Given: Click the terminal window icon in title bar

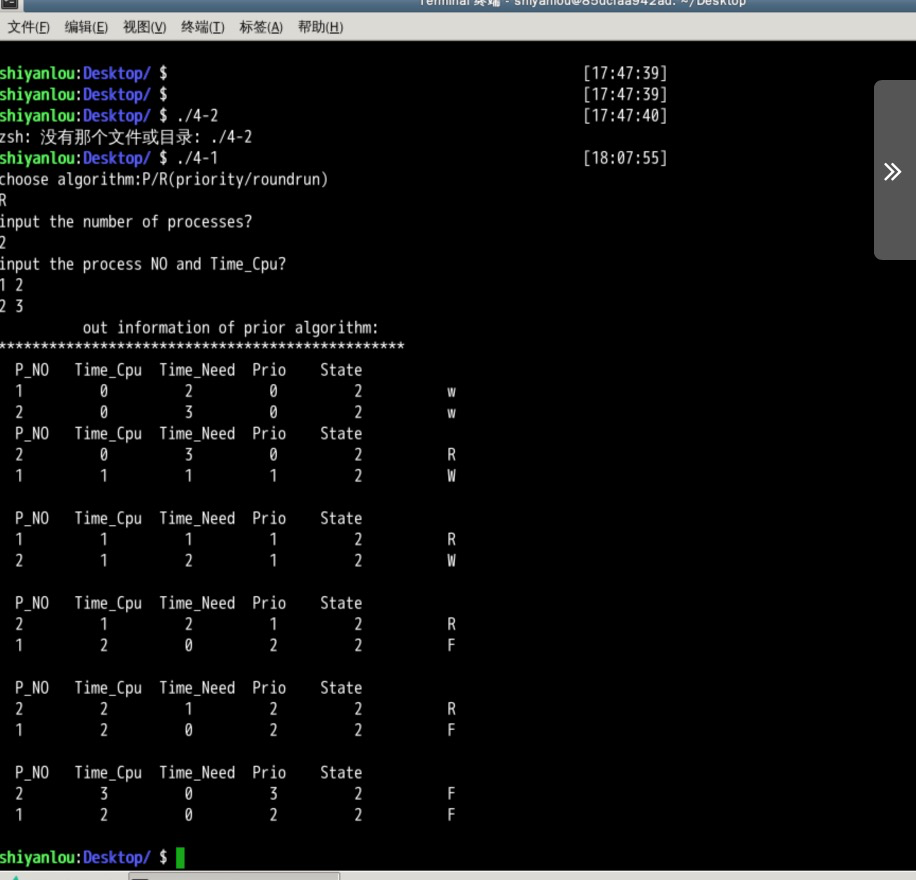Looking at the screenshot, I should [x=8, y=3].
